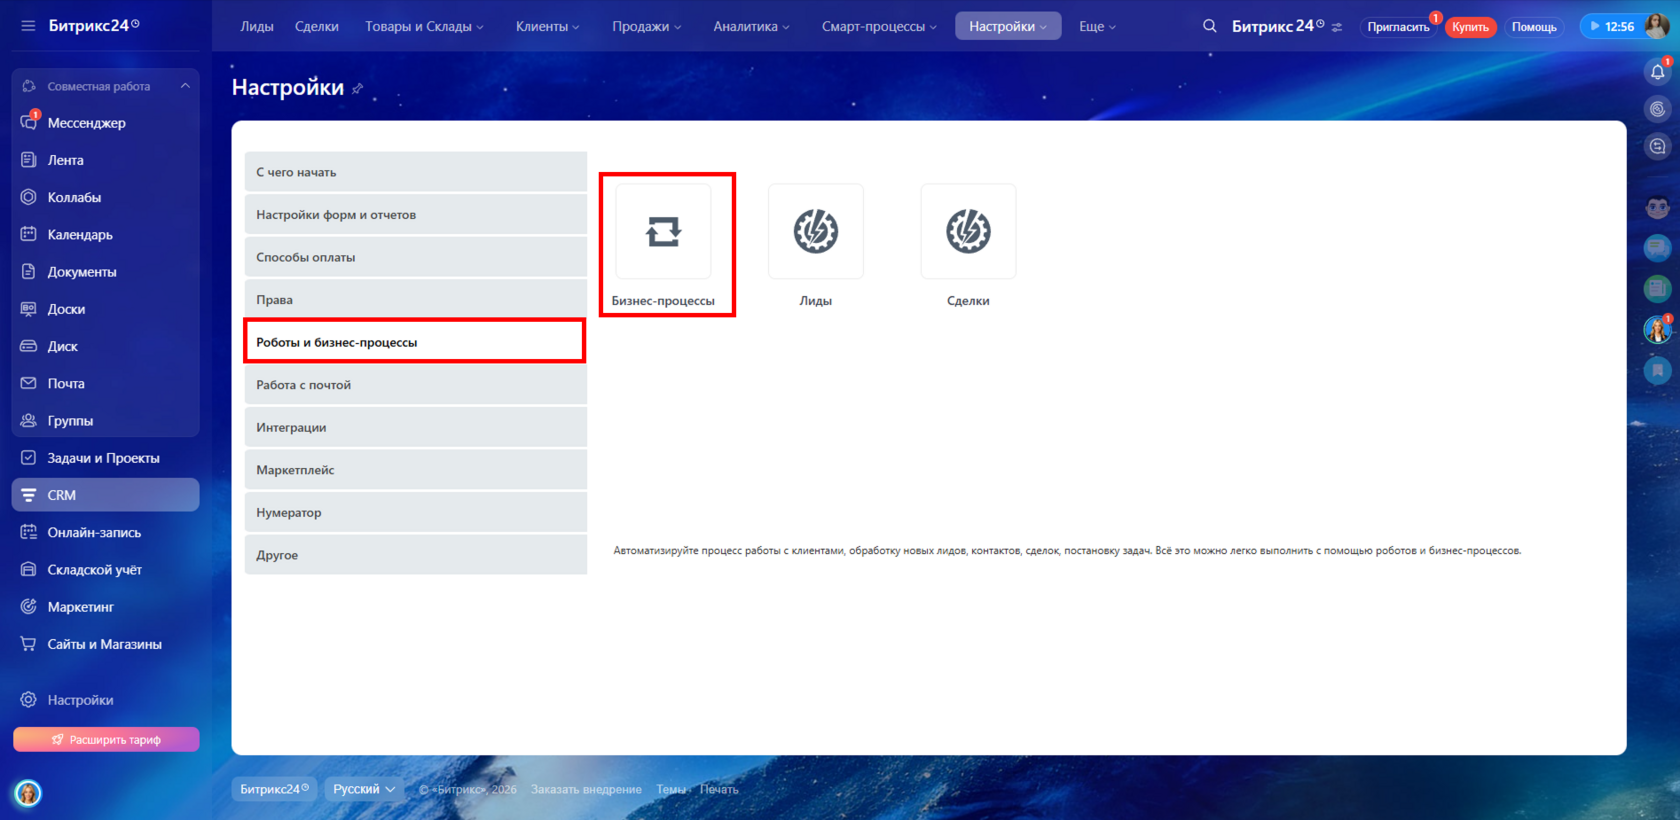
Task: Go to the Сделки tab in top navigation
Action: (x=317, y=27)
